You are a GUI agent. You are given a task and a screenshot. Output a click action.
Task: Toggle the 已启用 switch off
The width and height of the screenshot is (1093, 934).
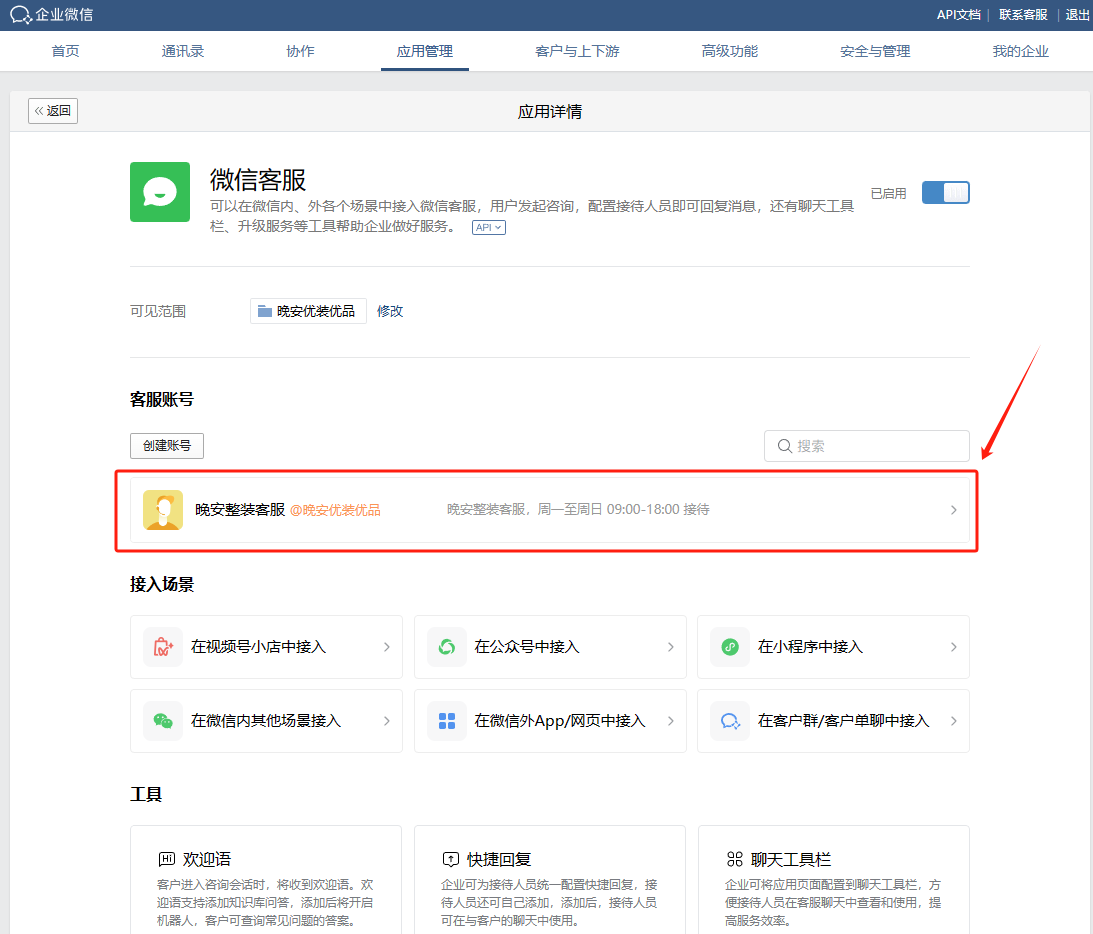(945, 192)
